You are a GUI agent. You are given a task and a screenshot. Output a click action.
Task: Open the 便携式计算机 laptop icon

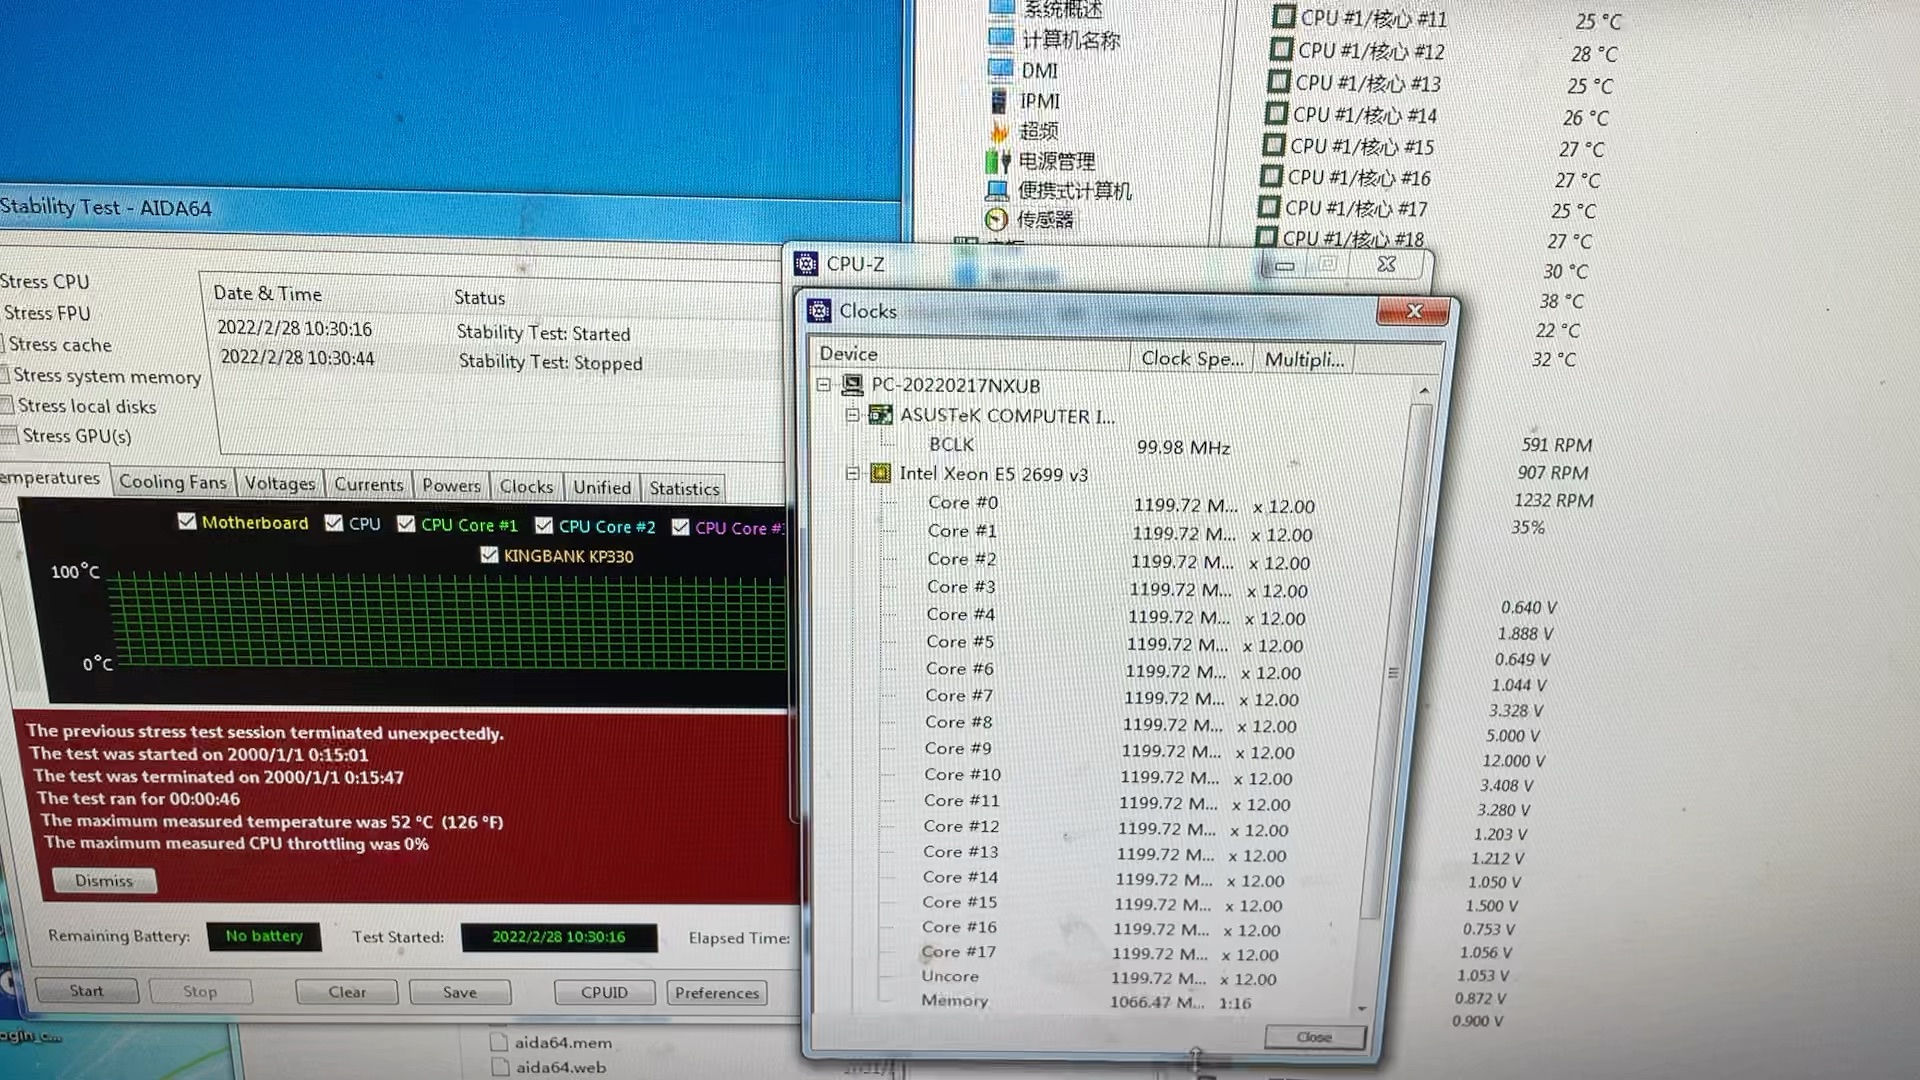(x=997, y=190)
